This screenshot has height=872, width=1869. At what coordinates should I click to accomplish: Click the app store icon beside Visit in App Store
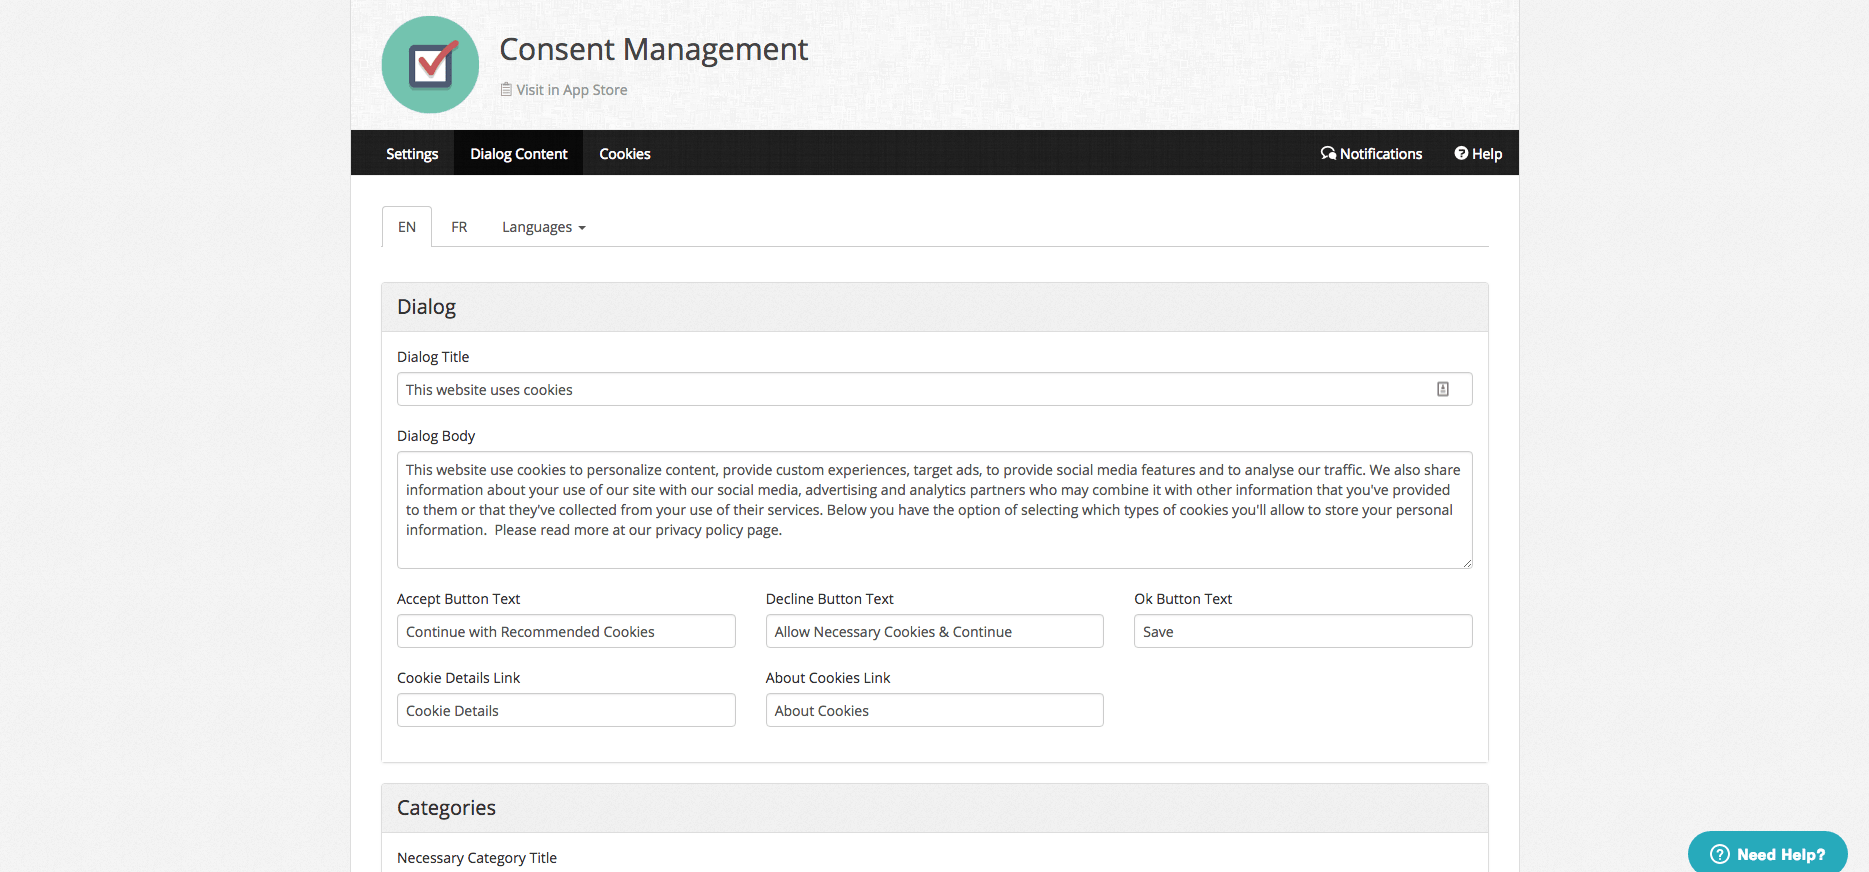pos(506,90)
